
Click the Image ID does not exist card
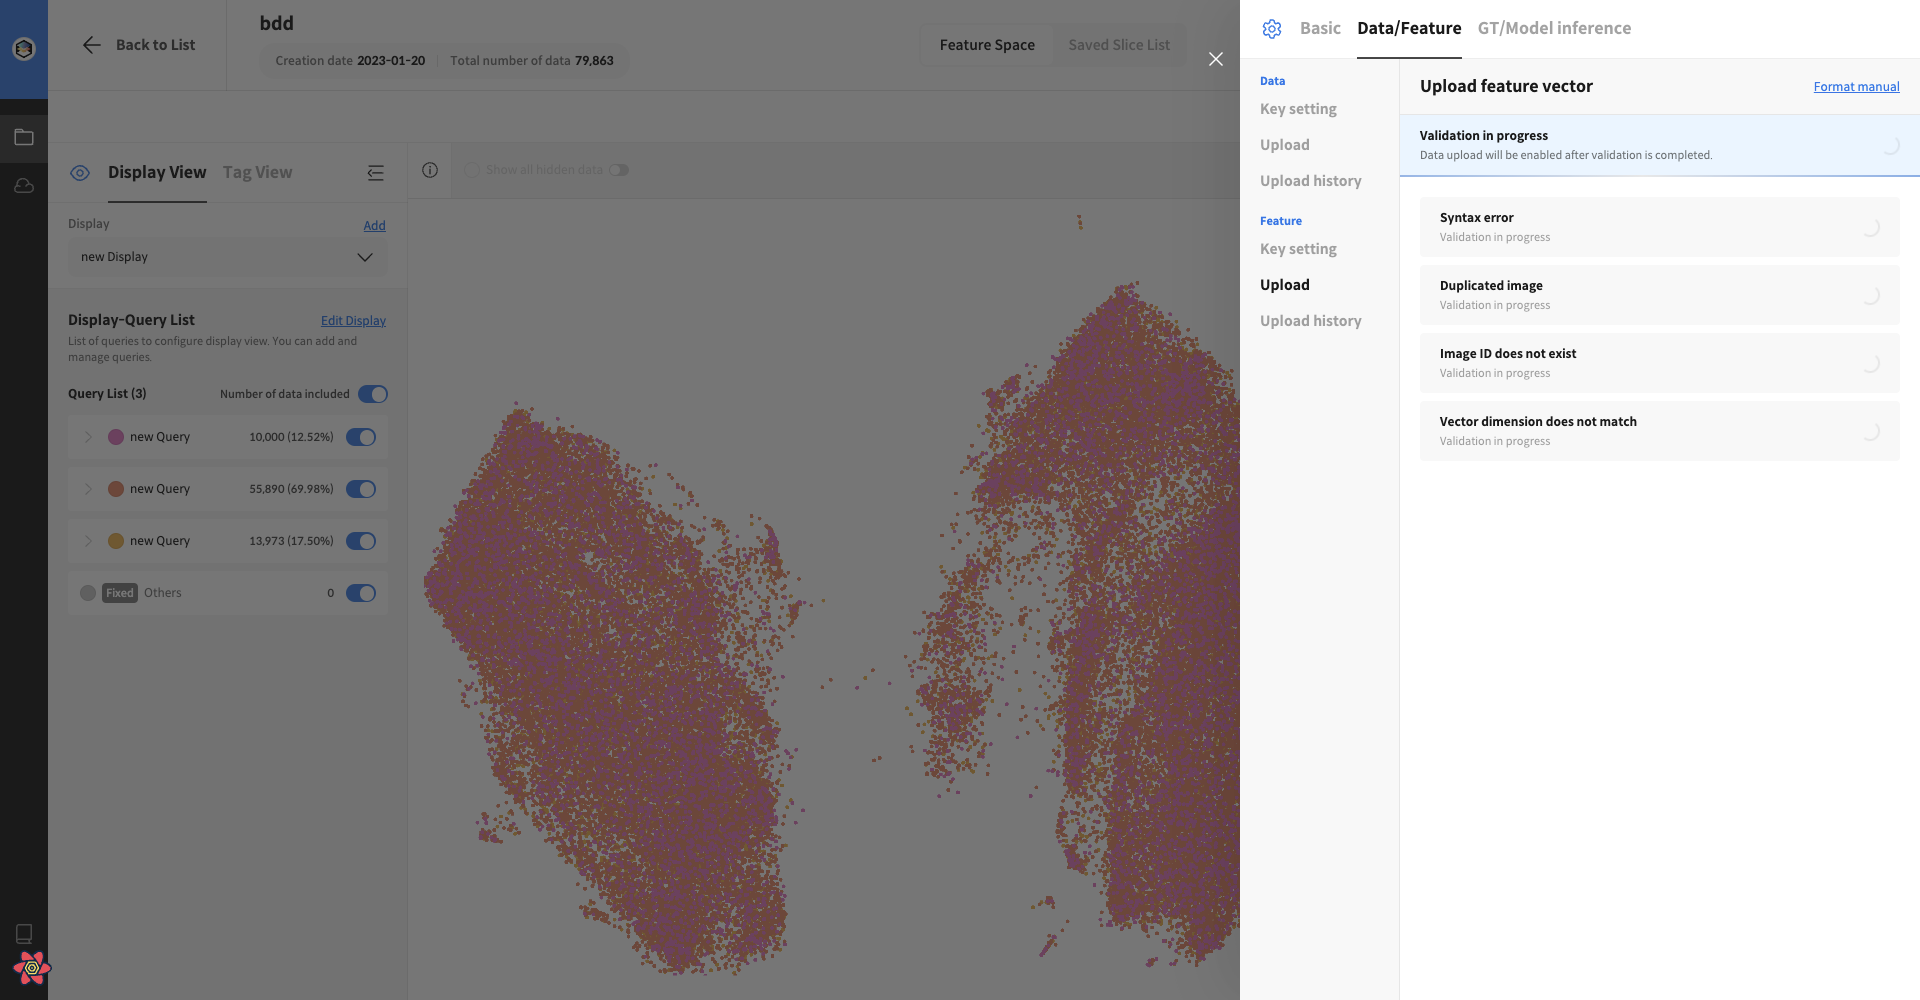pyautogui.click(x=1659, y=363)
